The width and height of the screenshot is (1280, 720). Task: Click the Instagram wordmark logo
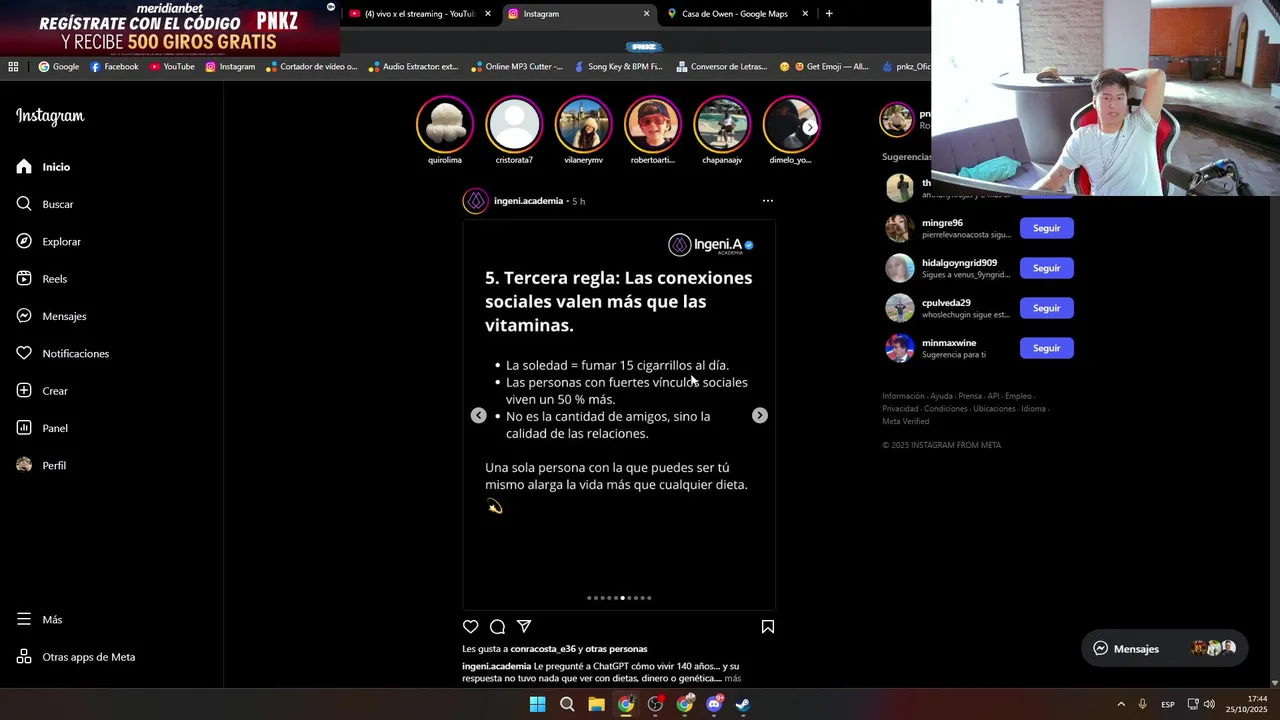coord(50,116)
